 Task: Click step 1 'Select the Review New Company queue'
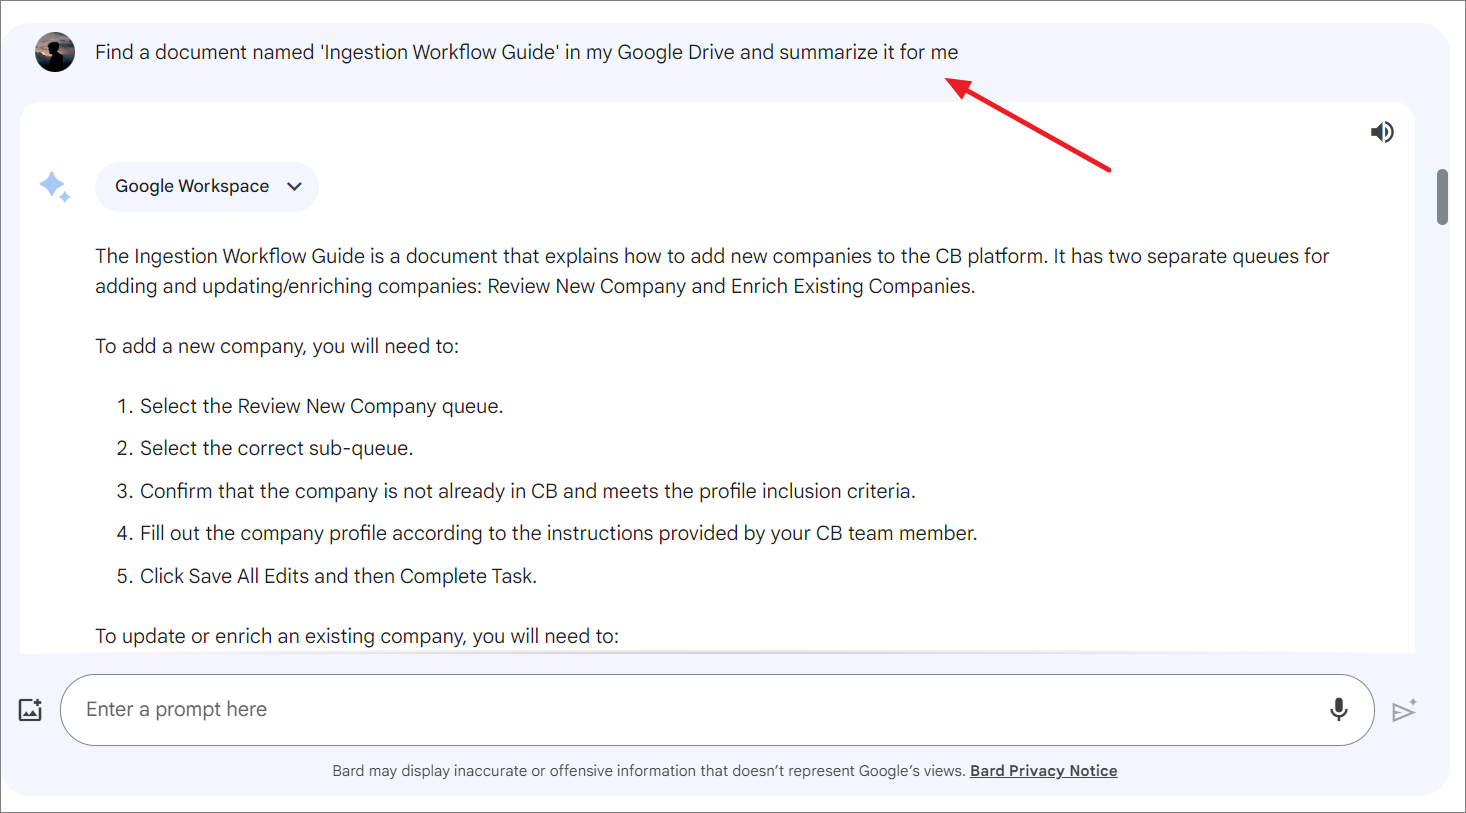point(321,406)
